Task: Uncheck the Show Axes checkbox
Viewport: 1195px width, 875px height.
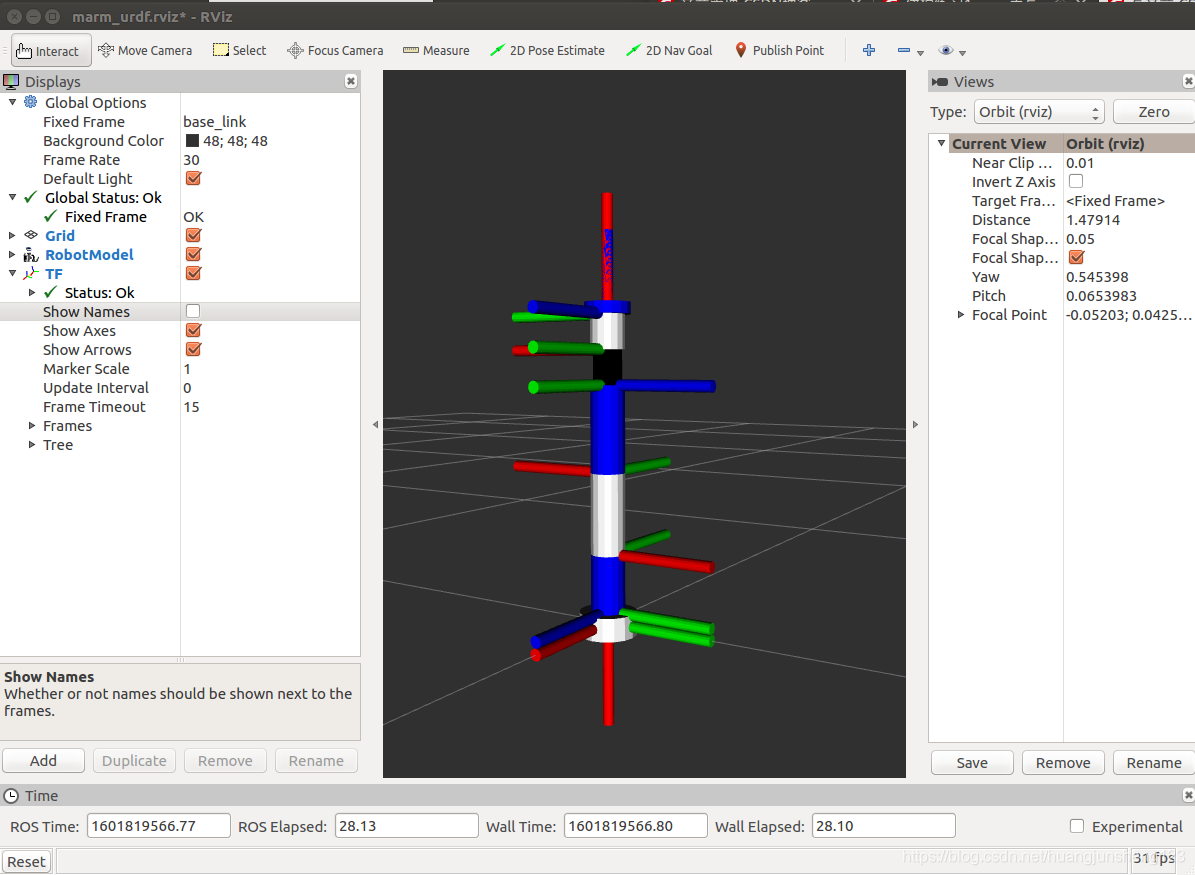Action: pyautogui.click(x=193, y=330)
